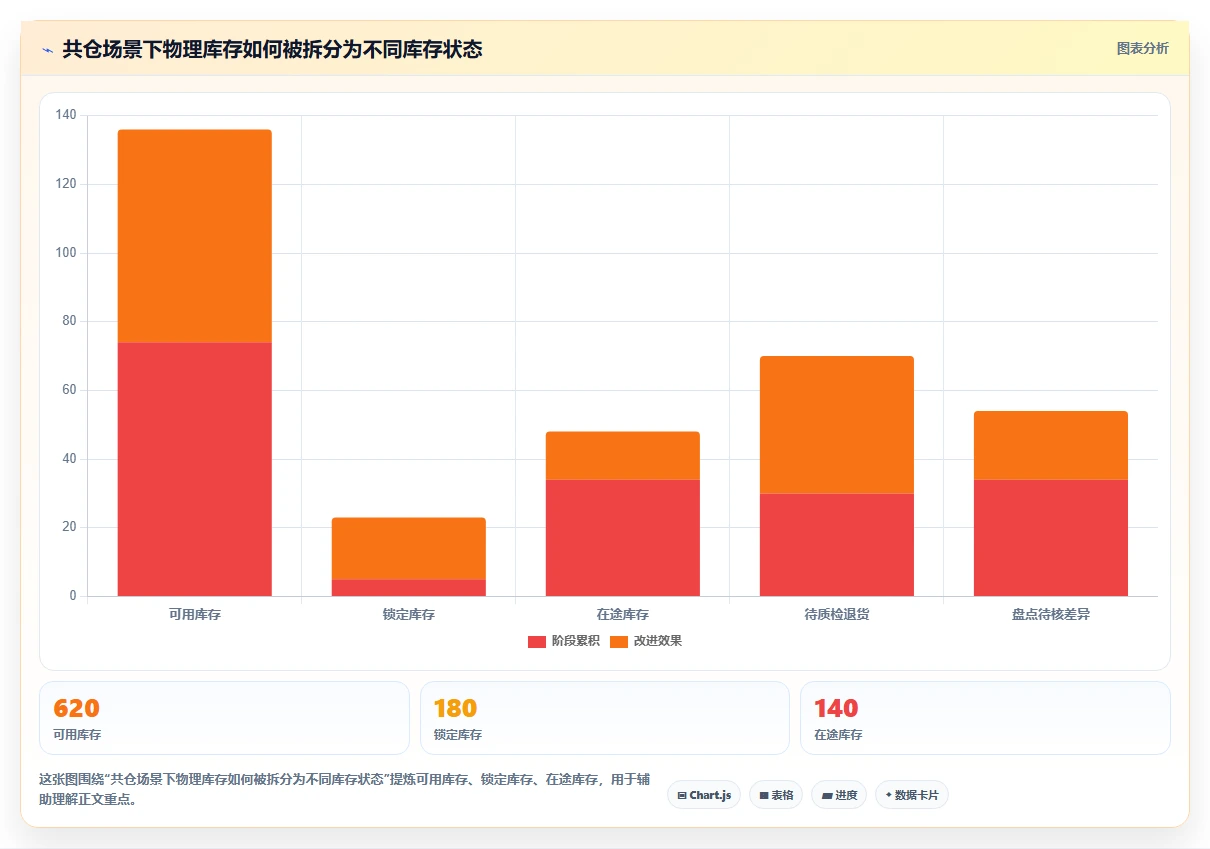The image size is (1210, 849).
Task: Select the Chart.js tag
Action: click(x=704, y=795)
